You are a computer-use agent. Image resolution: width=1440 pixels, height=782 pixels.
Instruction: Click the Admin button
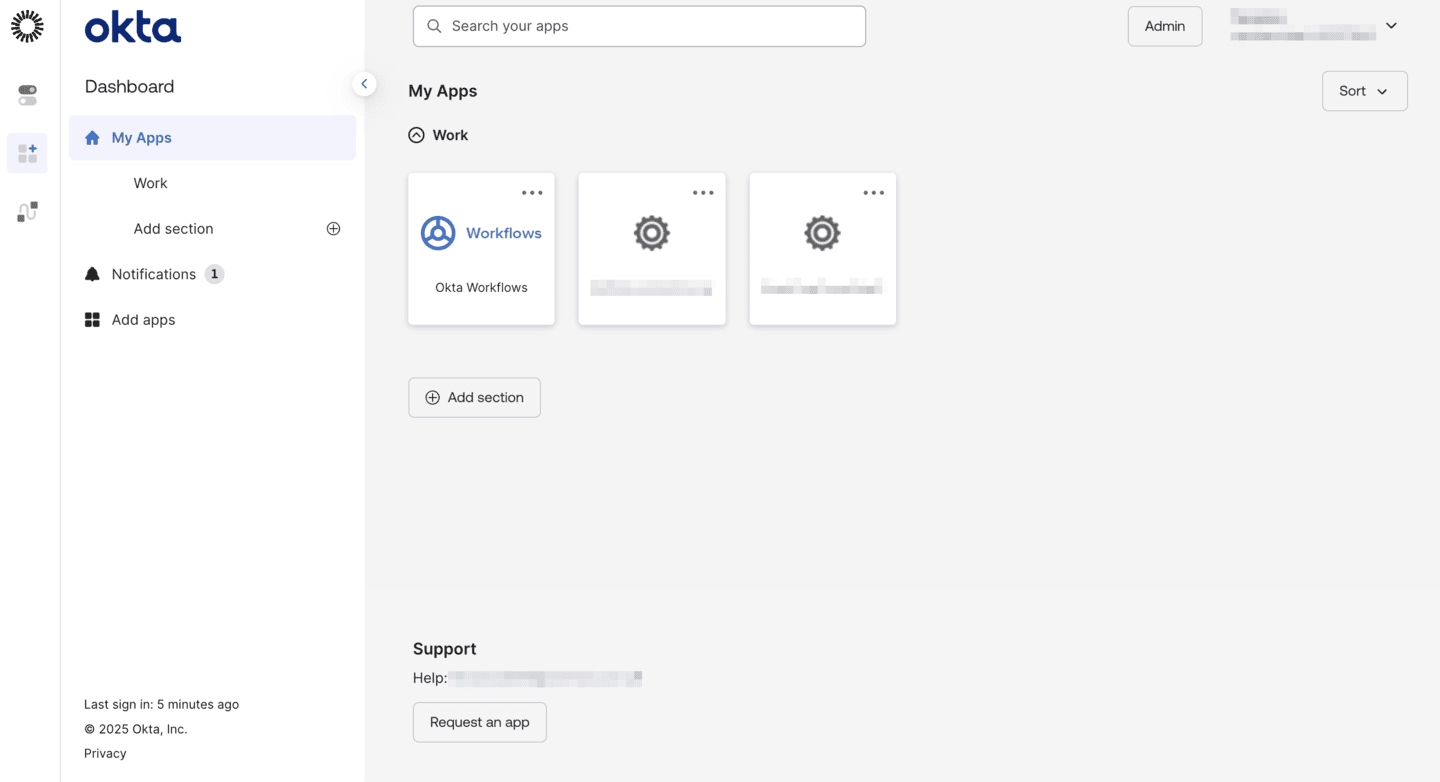1165,26
